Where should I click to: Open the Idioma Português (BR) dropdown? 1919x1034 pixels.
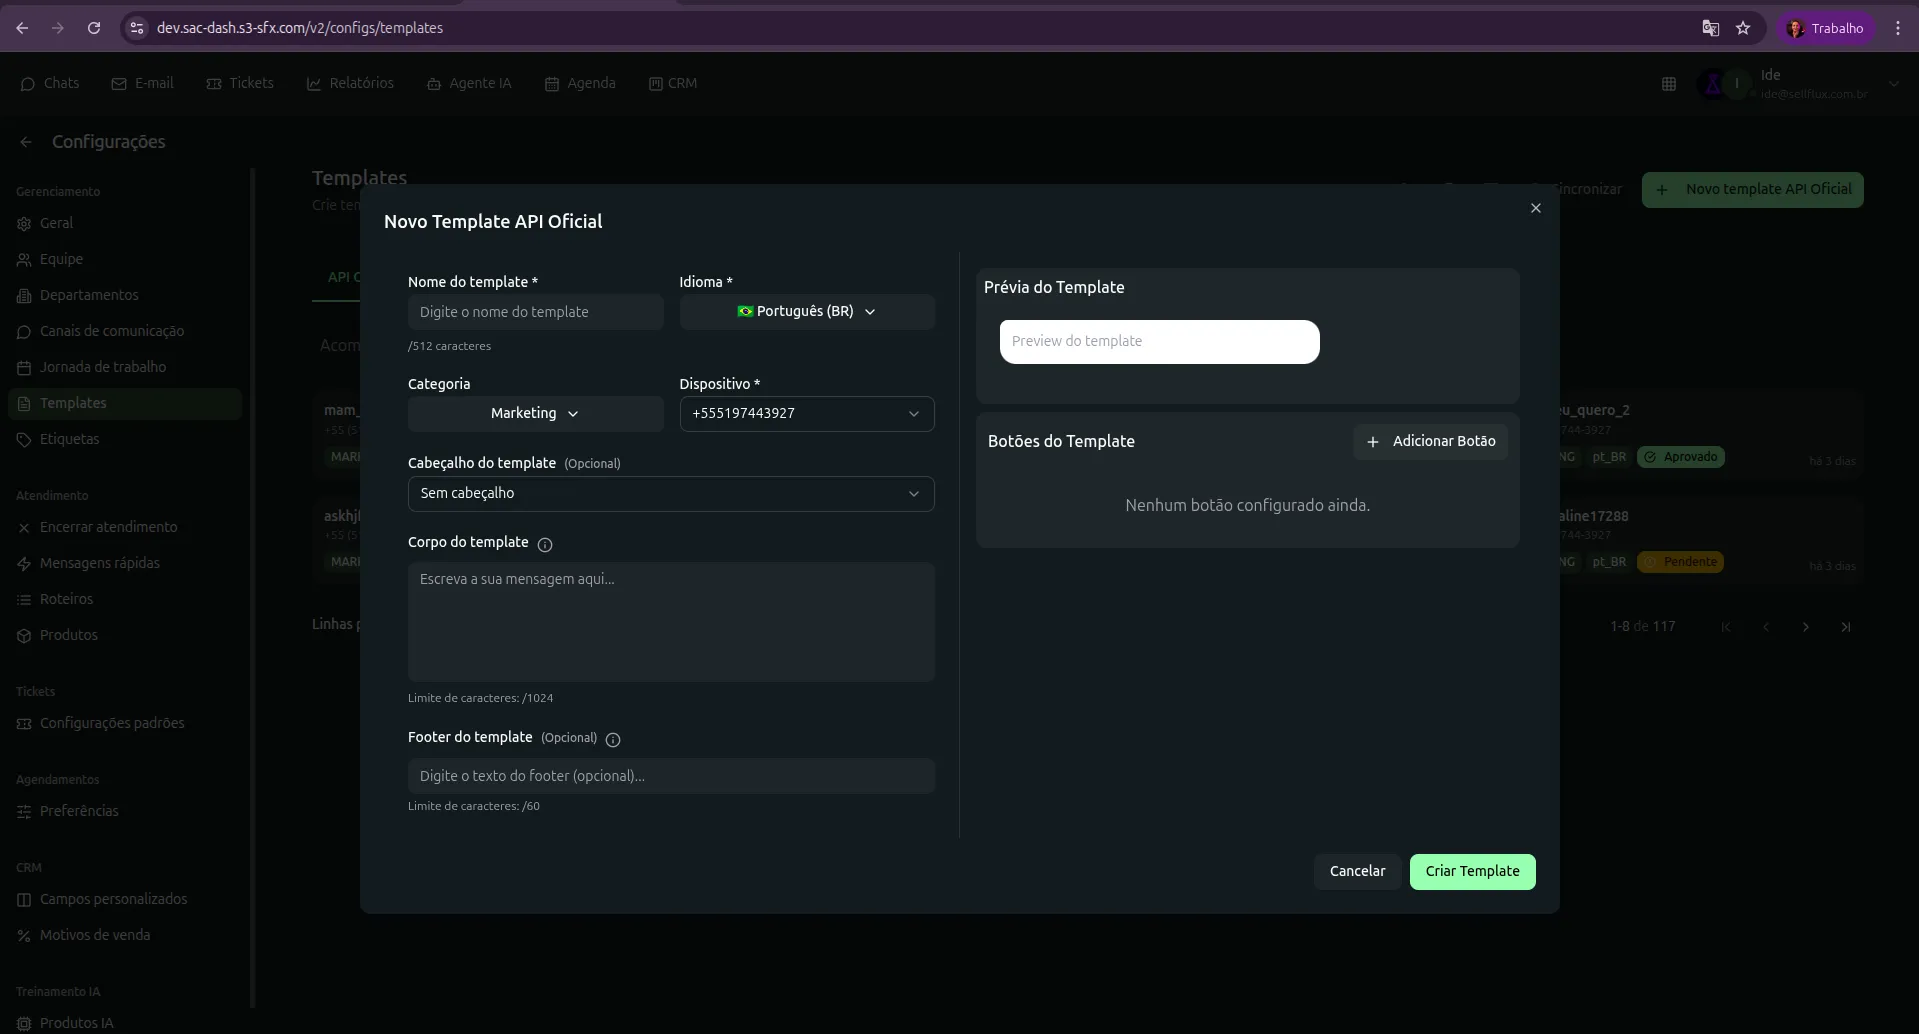point(806,312)
